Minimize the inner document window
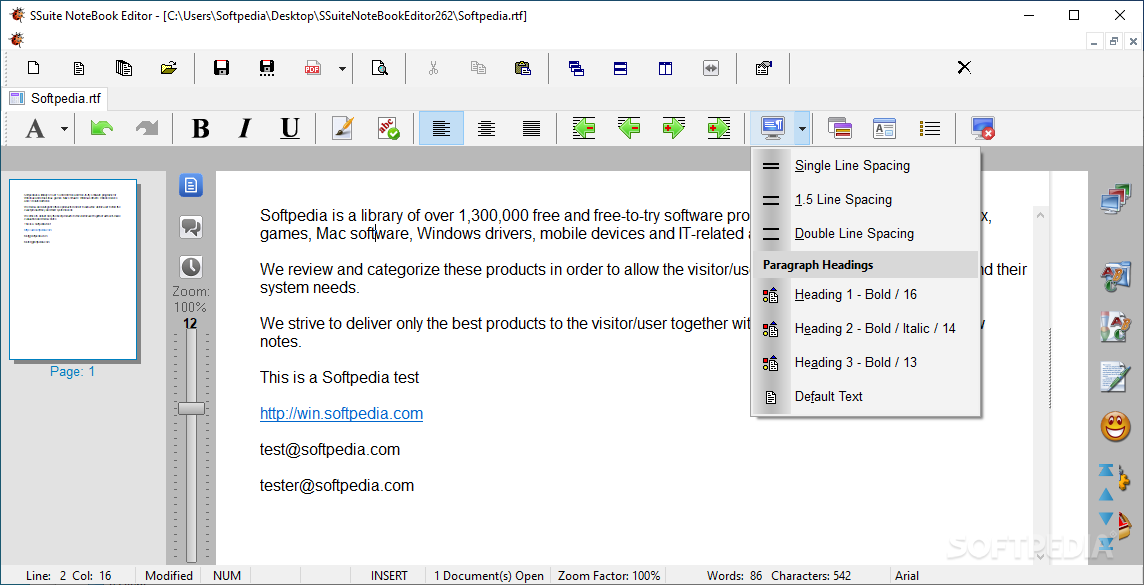The width and height of the screenshot is (1144, 585). click(1094, 42)
